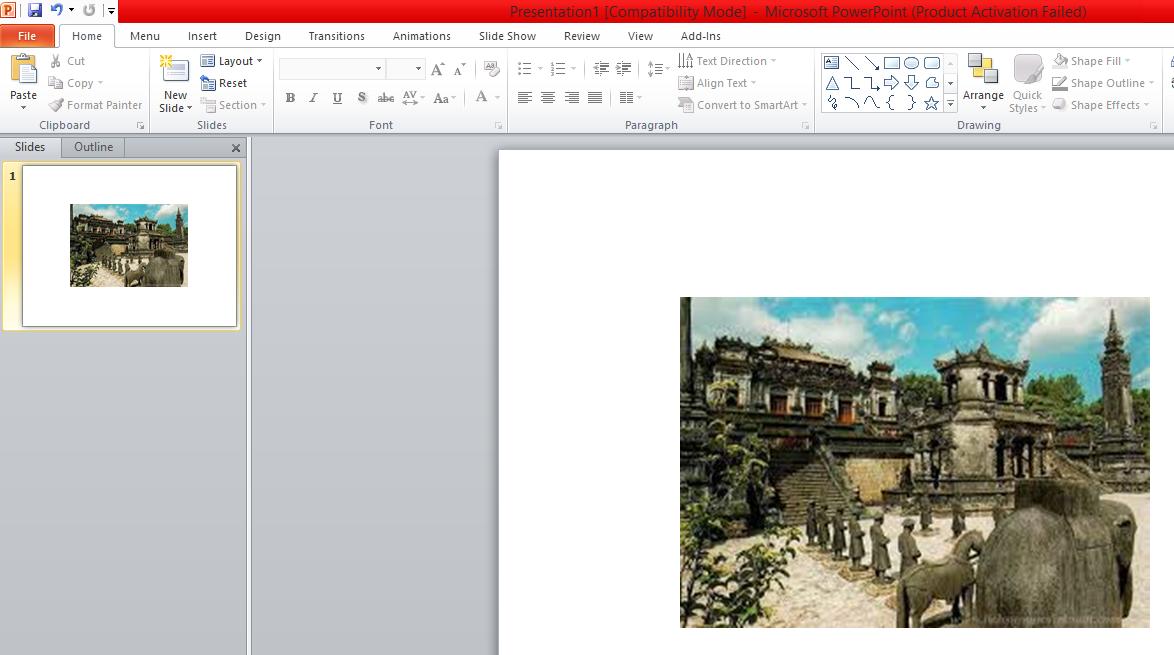Select the Oval shape icon
1174x655 pixels.
(x=912, y=63)
